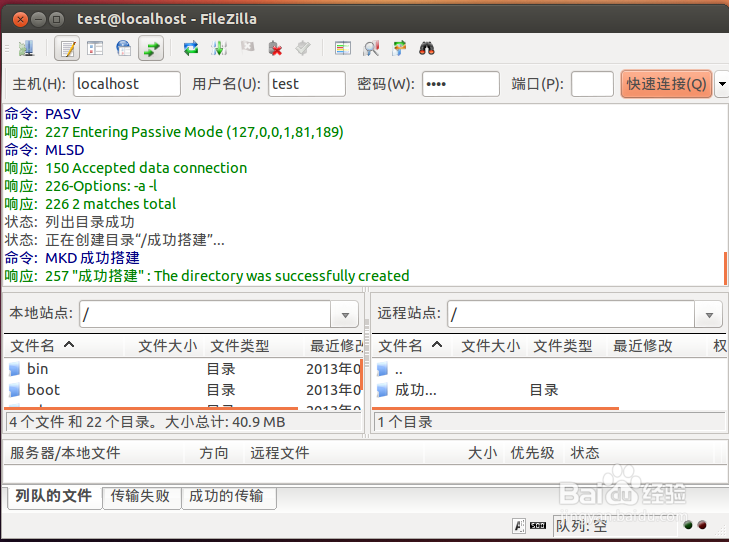The width and height of the screenshot is (729, 542).
Task: Sort local files by 文件名 column
Action: click(64, 346)
